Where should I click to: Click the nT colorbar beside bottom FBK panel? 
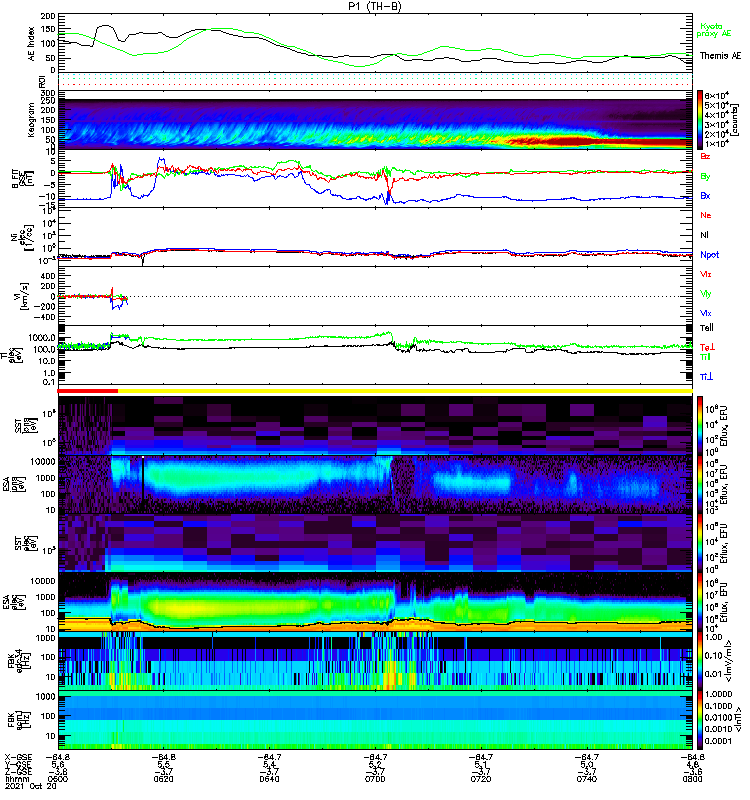700,720
